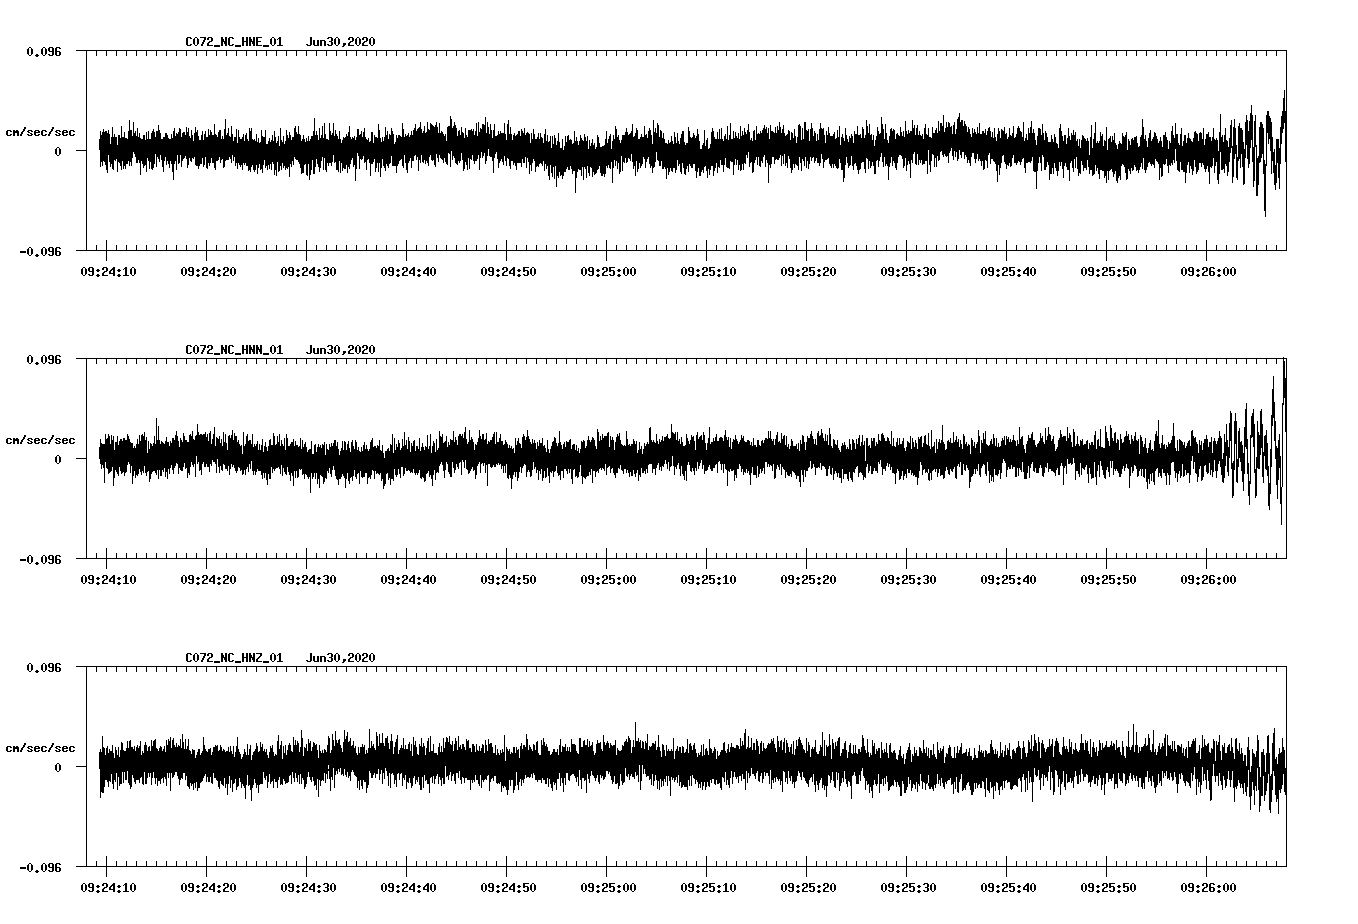Click the zero axis label on HNN plot

point(58,459)
